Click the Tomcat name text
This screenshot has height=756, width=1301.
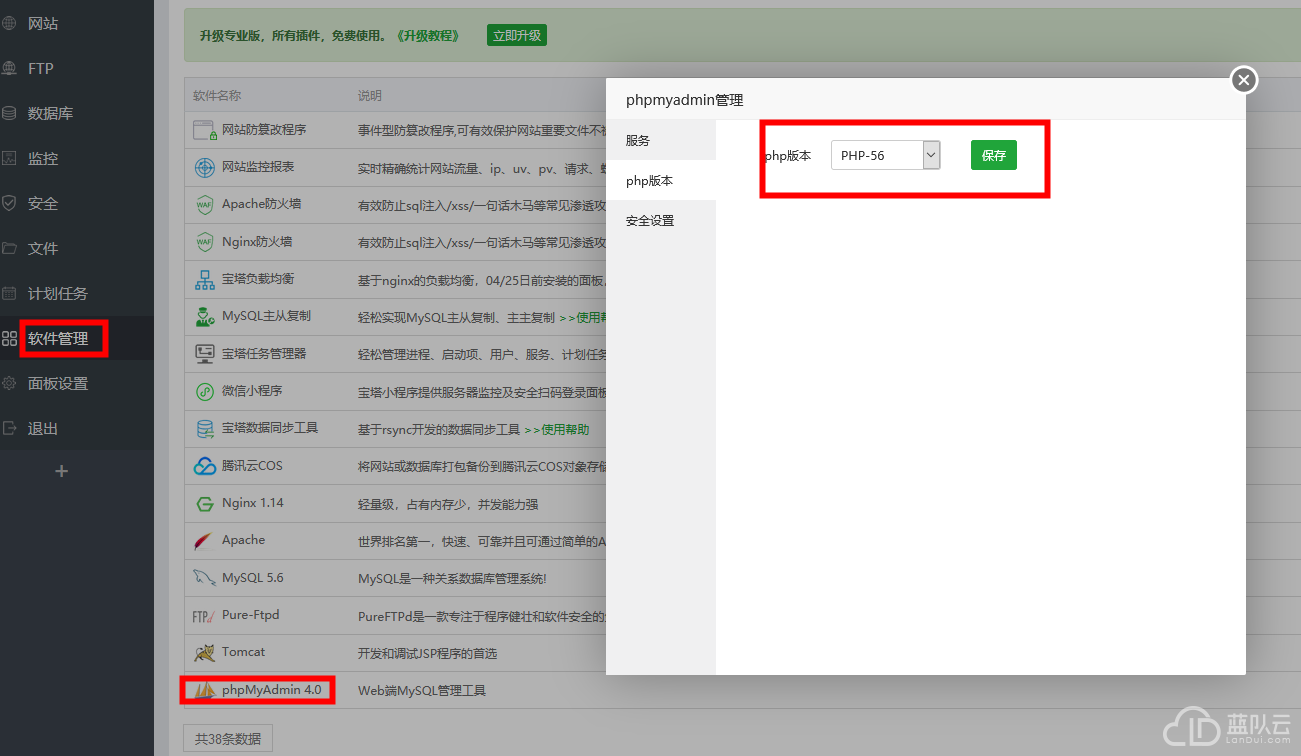pyautogui.click(x=244, y=652)
